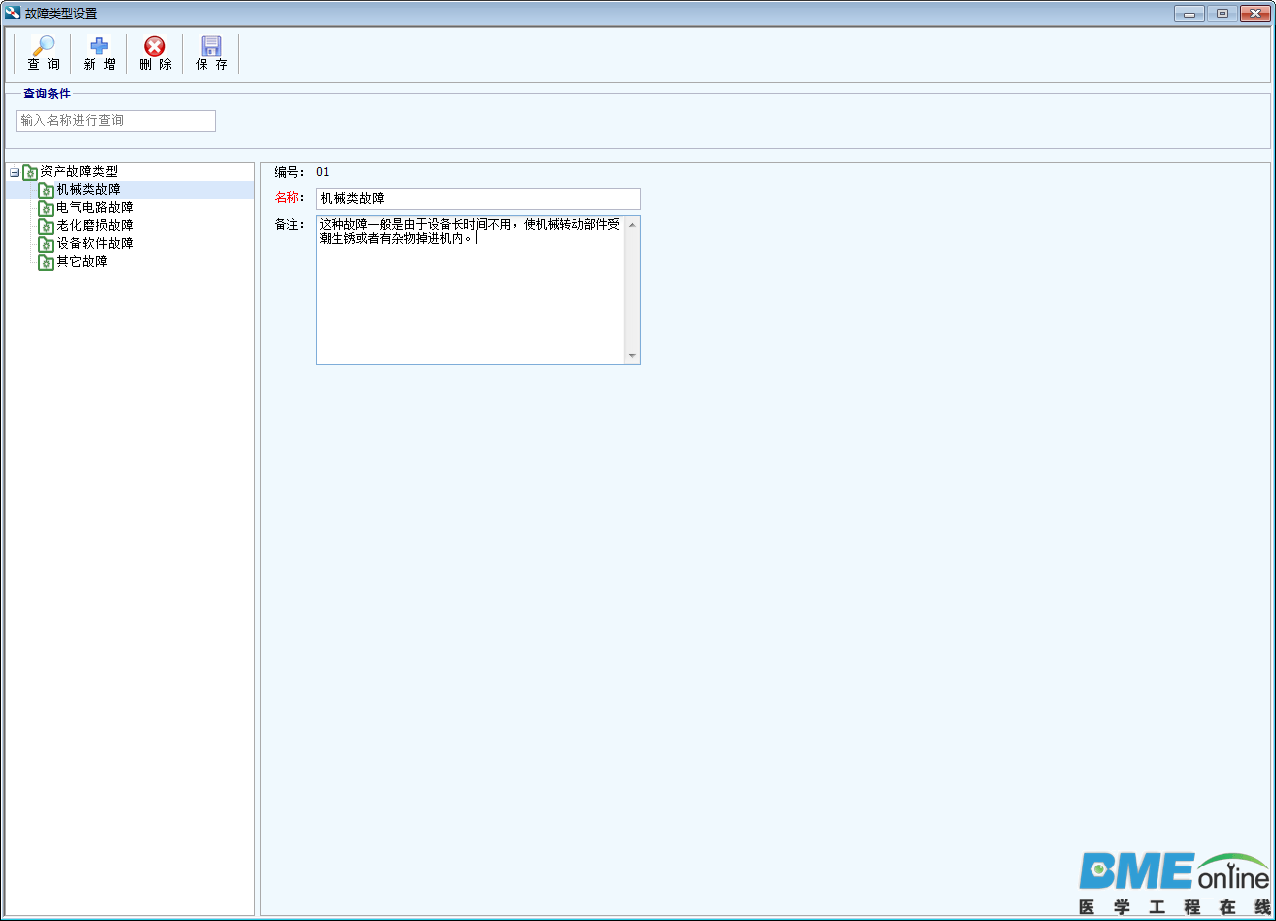
Task: Click the 备注 scrollbar down arrow
Action: (x=632, y=356)
